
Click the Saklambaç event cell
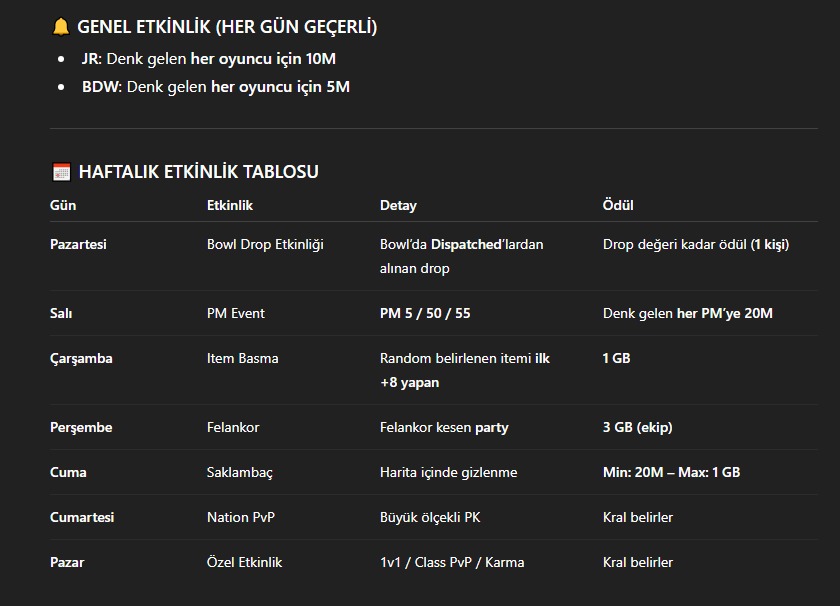point(239,473)
